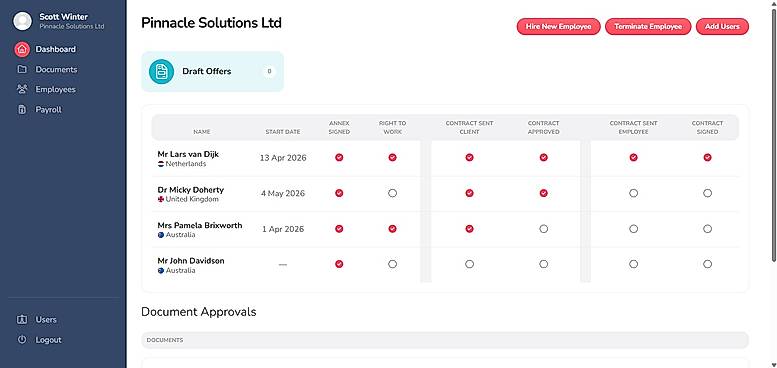Open Dr Micky Doherty's record

(190, 190)
